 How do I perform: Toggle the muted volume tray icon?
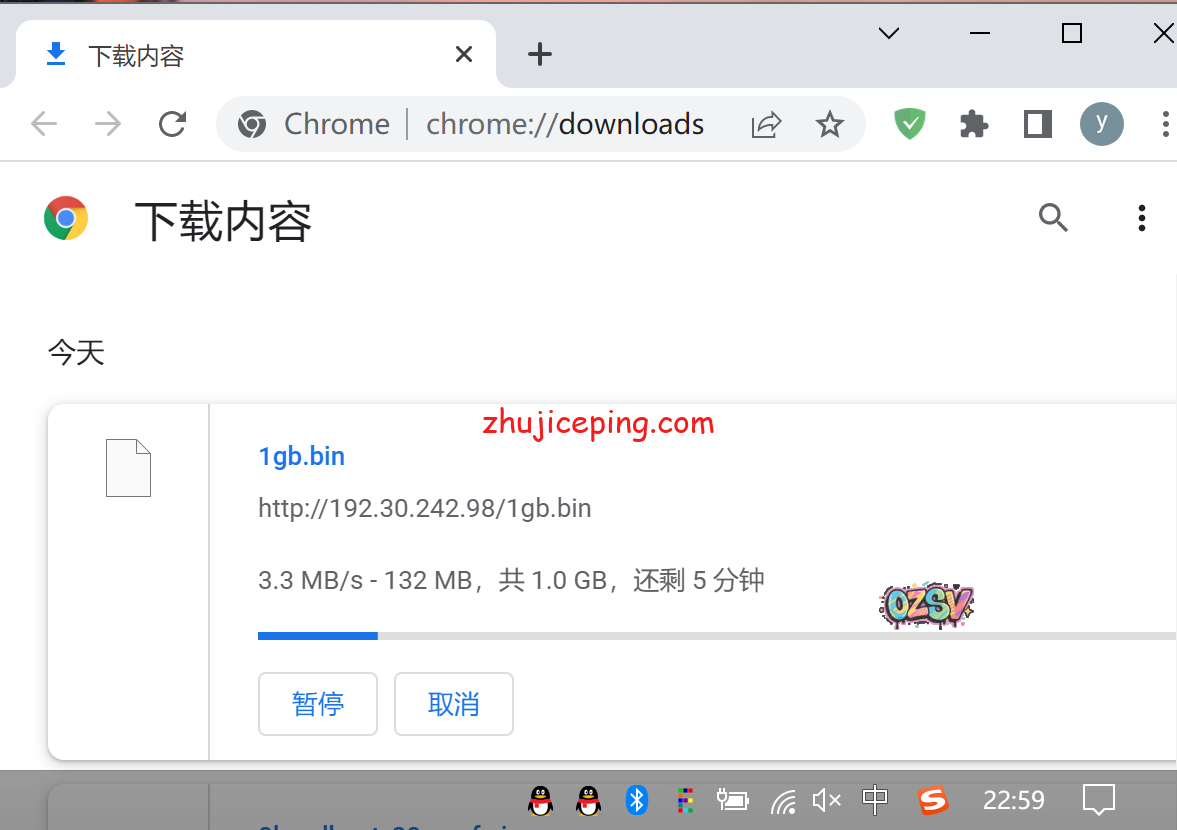(826, 800)
